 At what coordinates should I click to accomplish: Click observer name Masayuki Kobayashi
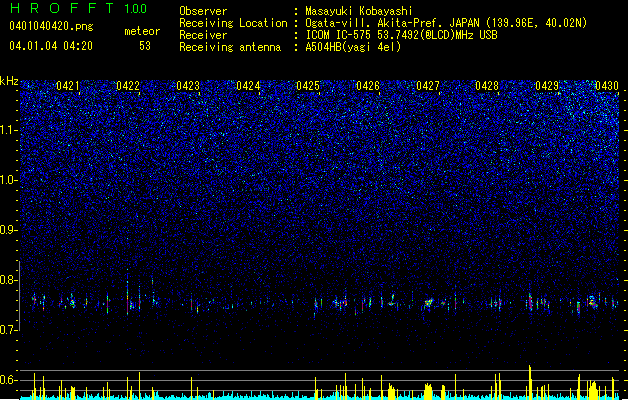359,11
